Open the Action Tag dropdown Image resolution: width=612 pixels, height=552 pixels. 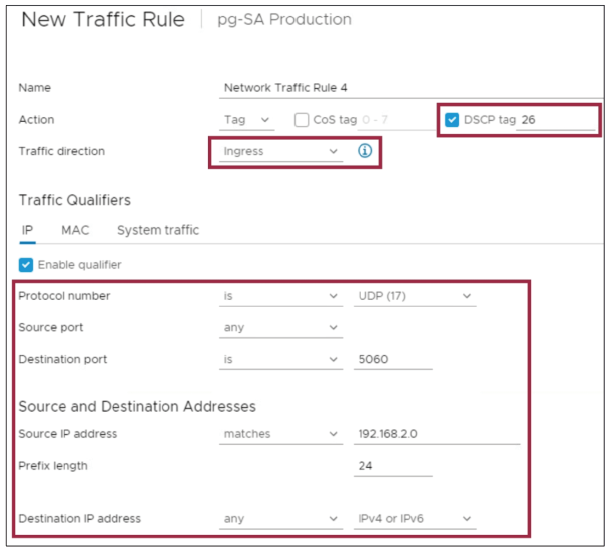(247, 120)
